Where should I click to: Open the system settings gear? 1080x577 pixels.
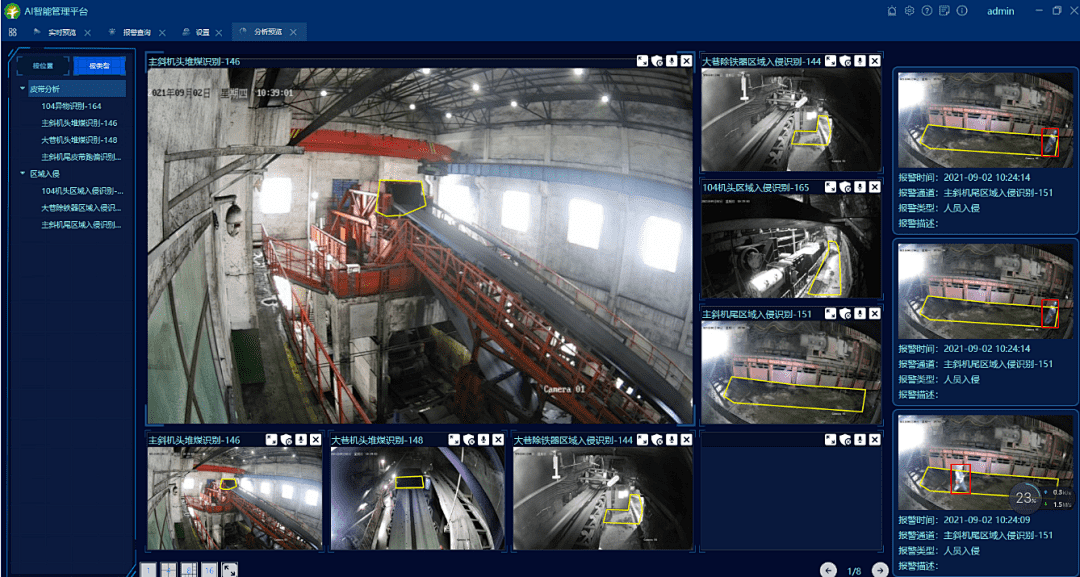[x=909, y=11]
